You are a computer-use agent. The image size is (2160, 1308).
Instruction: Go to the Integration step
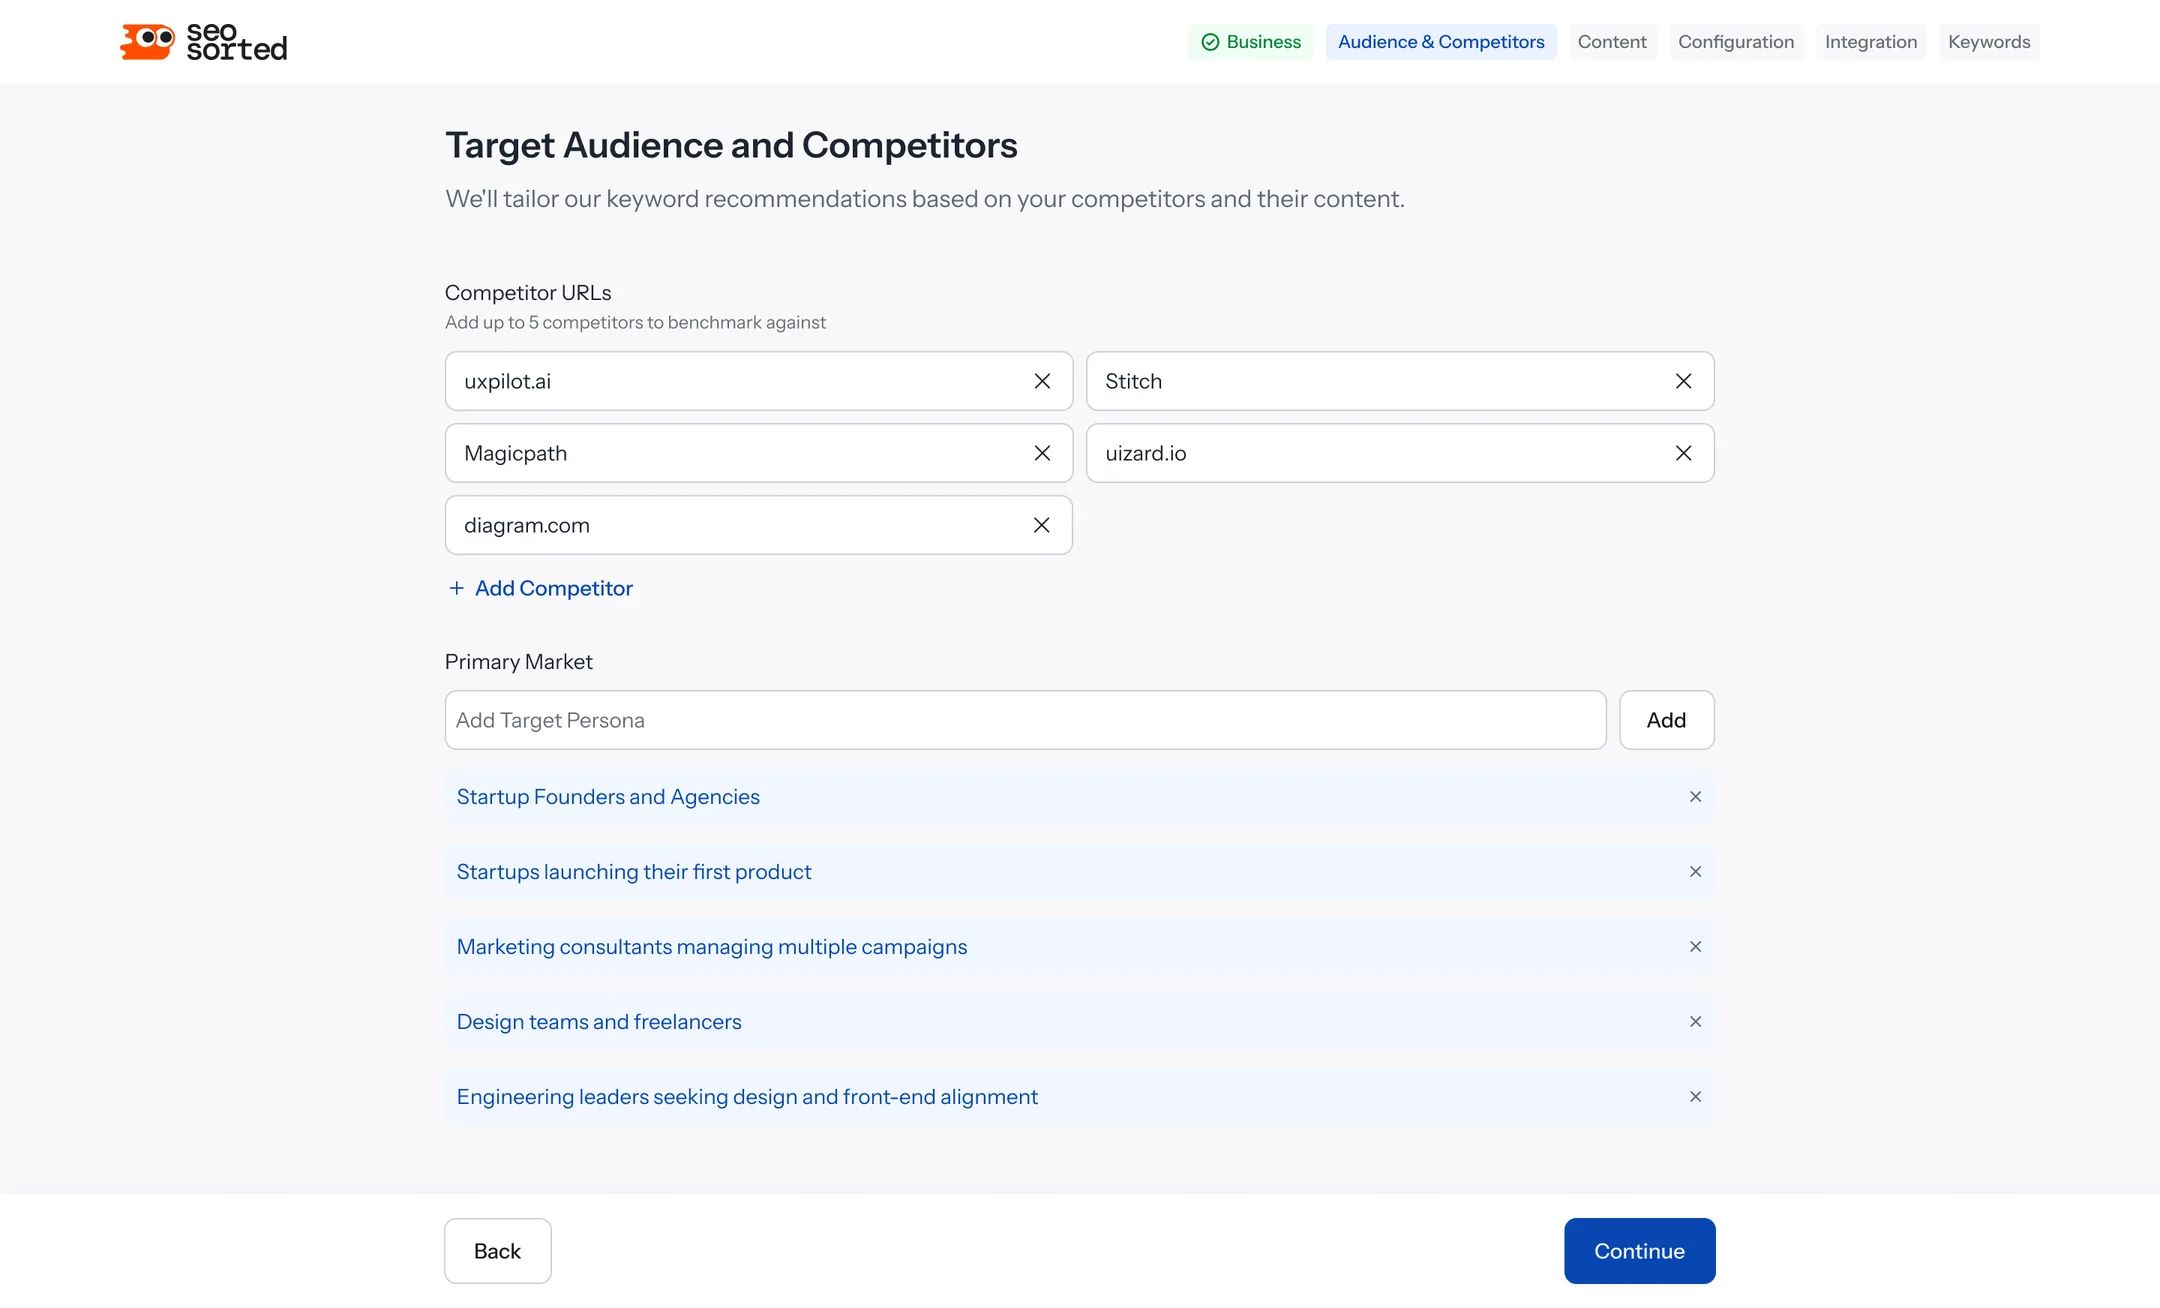(1871, 42)
